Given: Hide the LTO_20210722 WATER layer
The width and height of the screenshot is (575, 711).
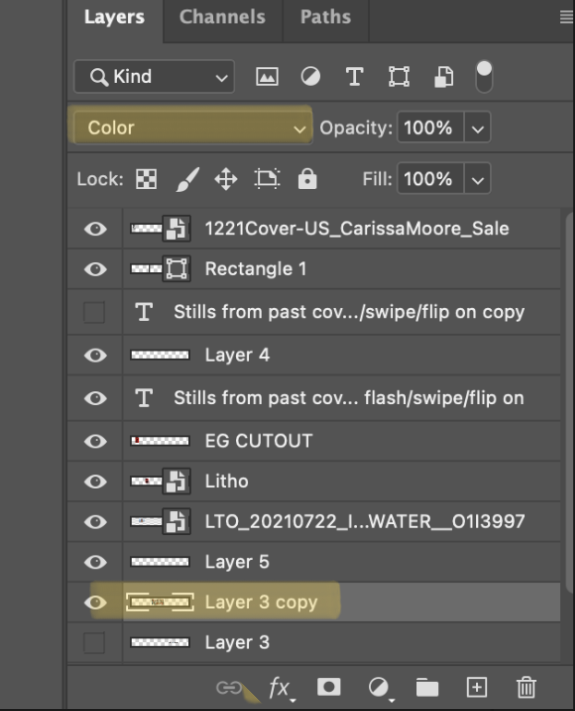Looking at the screenshot, I should (x=95, y=522).
